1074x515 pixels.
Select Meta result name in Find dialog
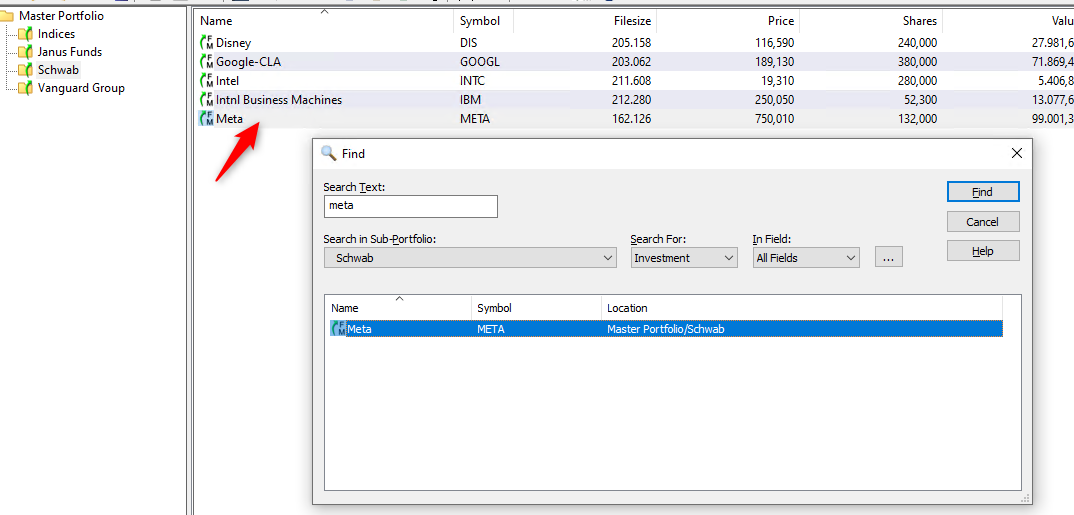(360, 329)
